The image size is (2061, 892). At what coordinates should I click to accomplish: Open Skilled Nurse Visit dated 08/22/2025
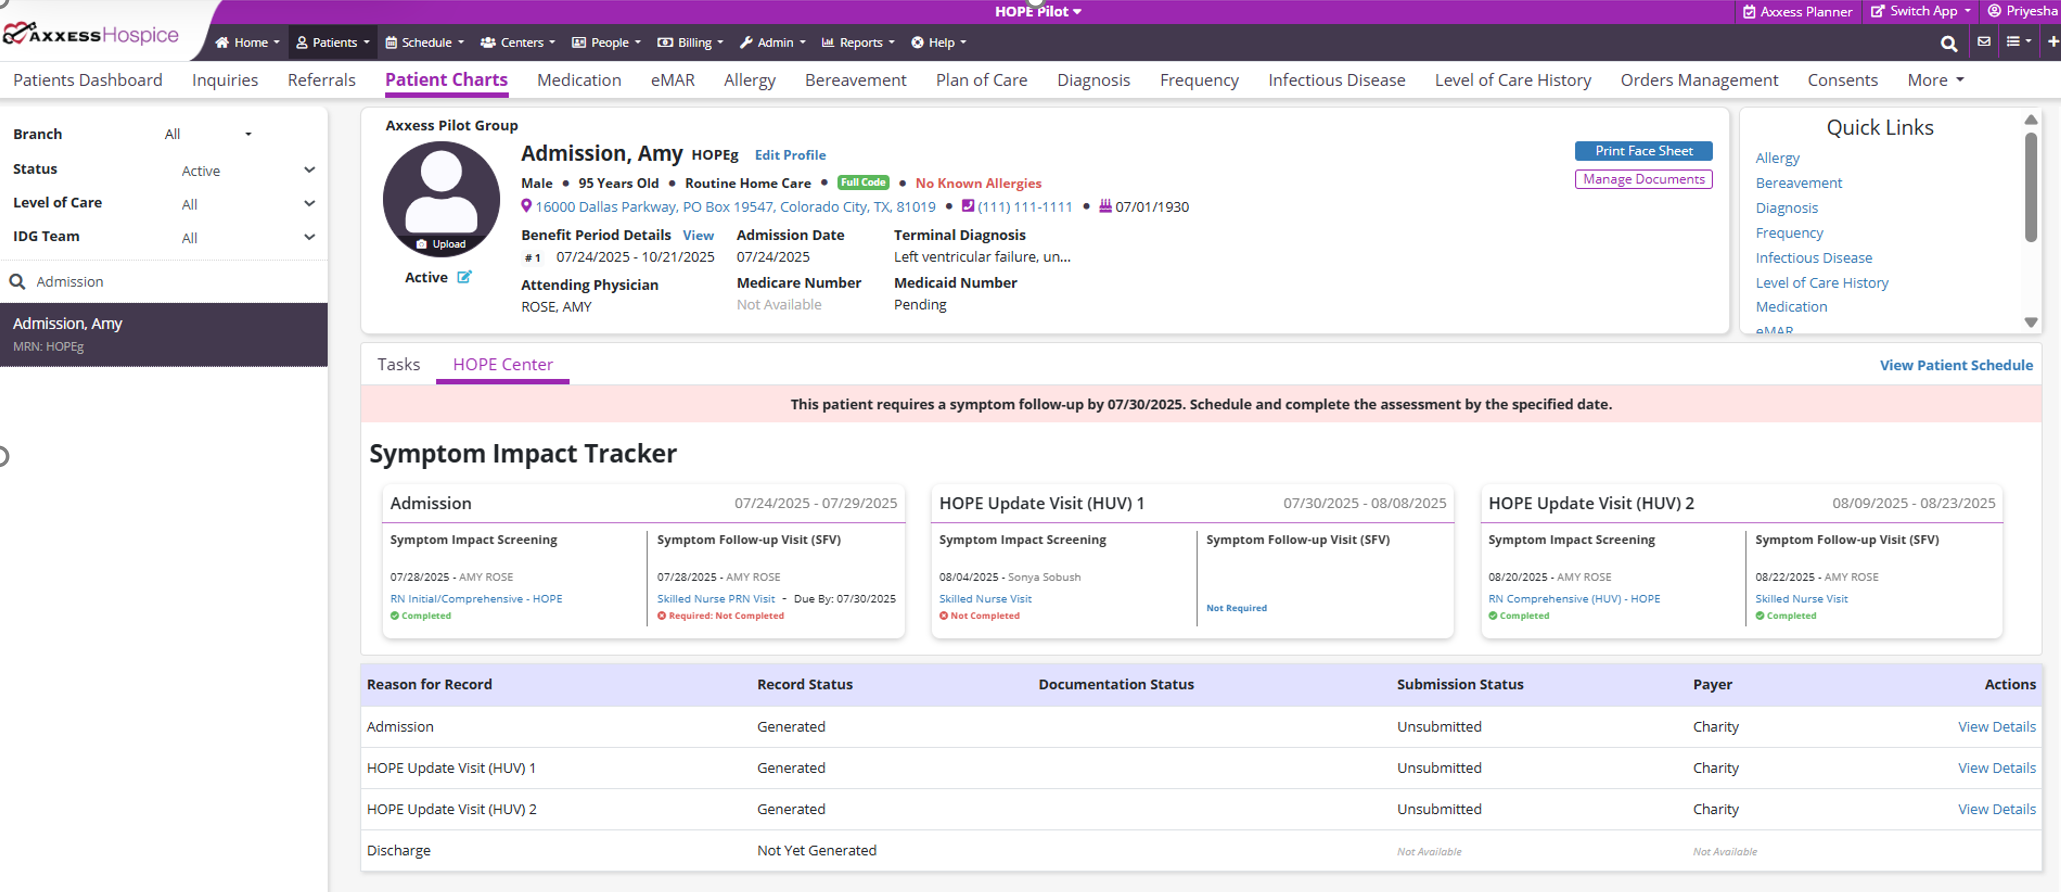click(x=1802, y=599)
